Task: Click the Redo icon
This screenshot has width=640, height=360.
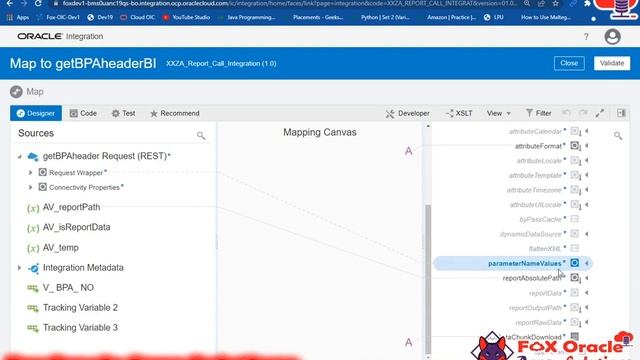Action: [583, 113]
